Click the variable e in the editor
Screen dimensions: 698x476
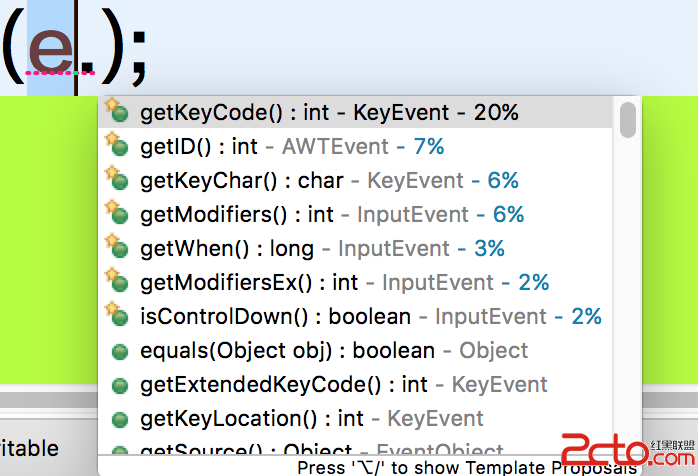pos(51,51)
